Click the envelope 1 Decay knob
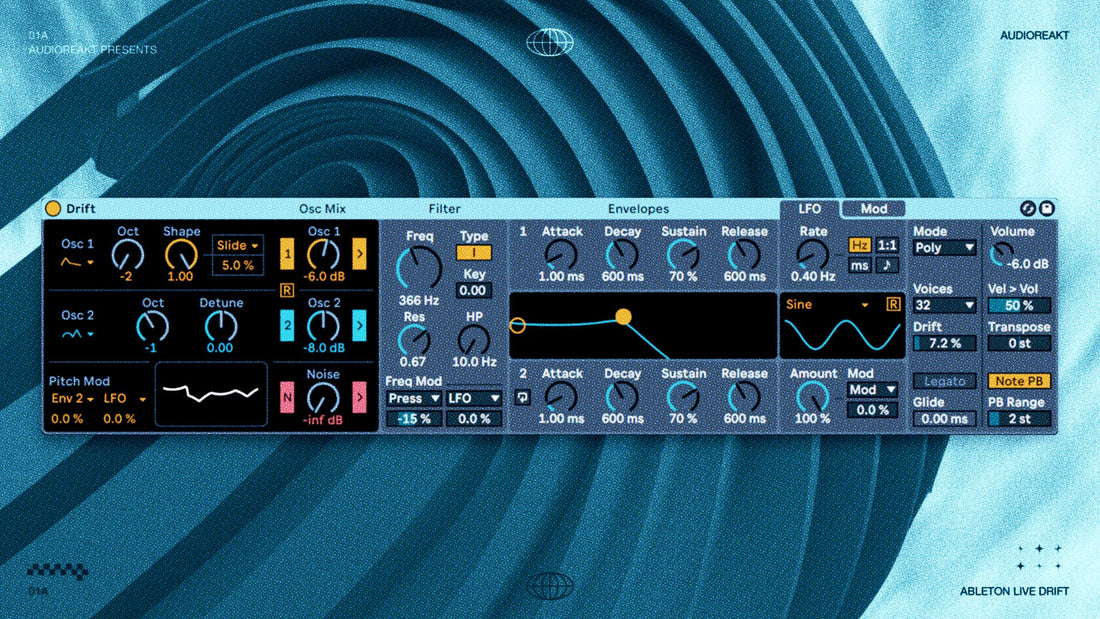The width and height of the screenshot is (1100, 619). [622, 255]
